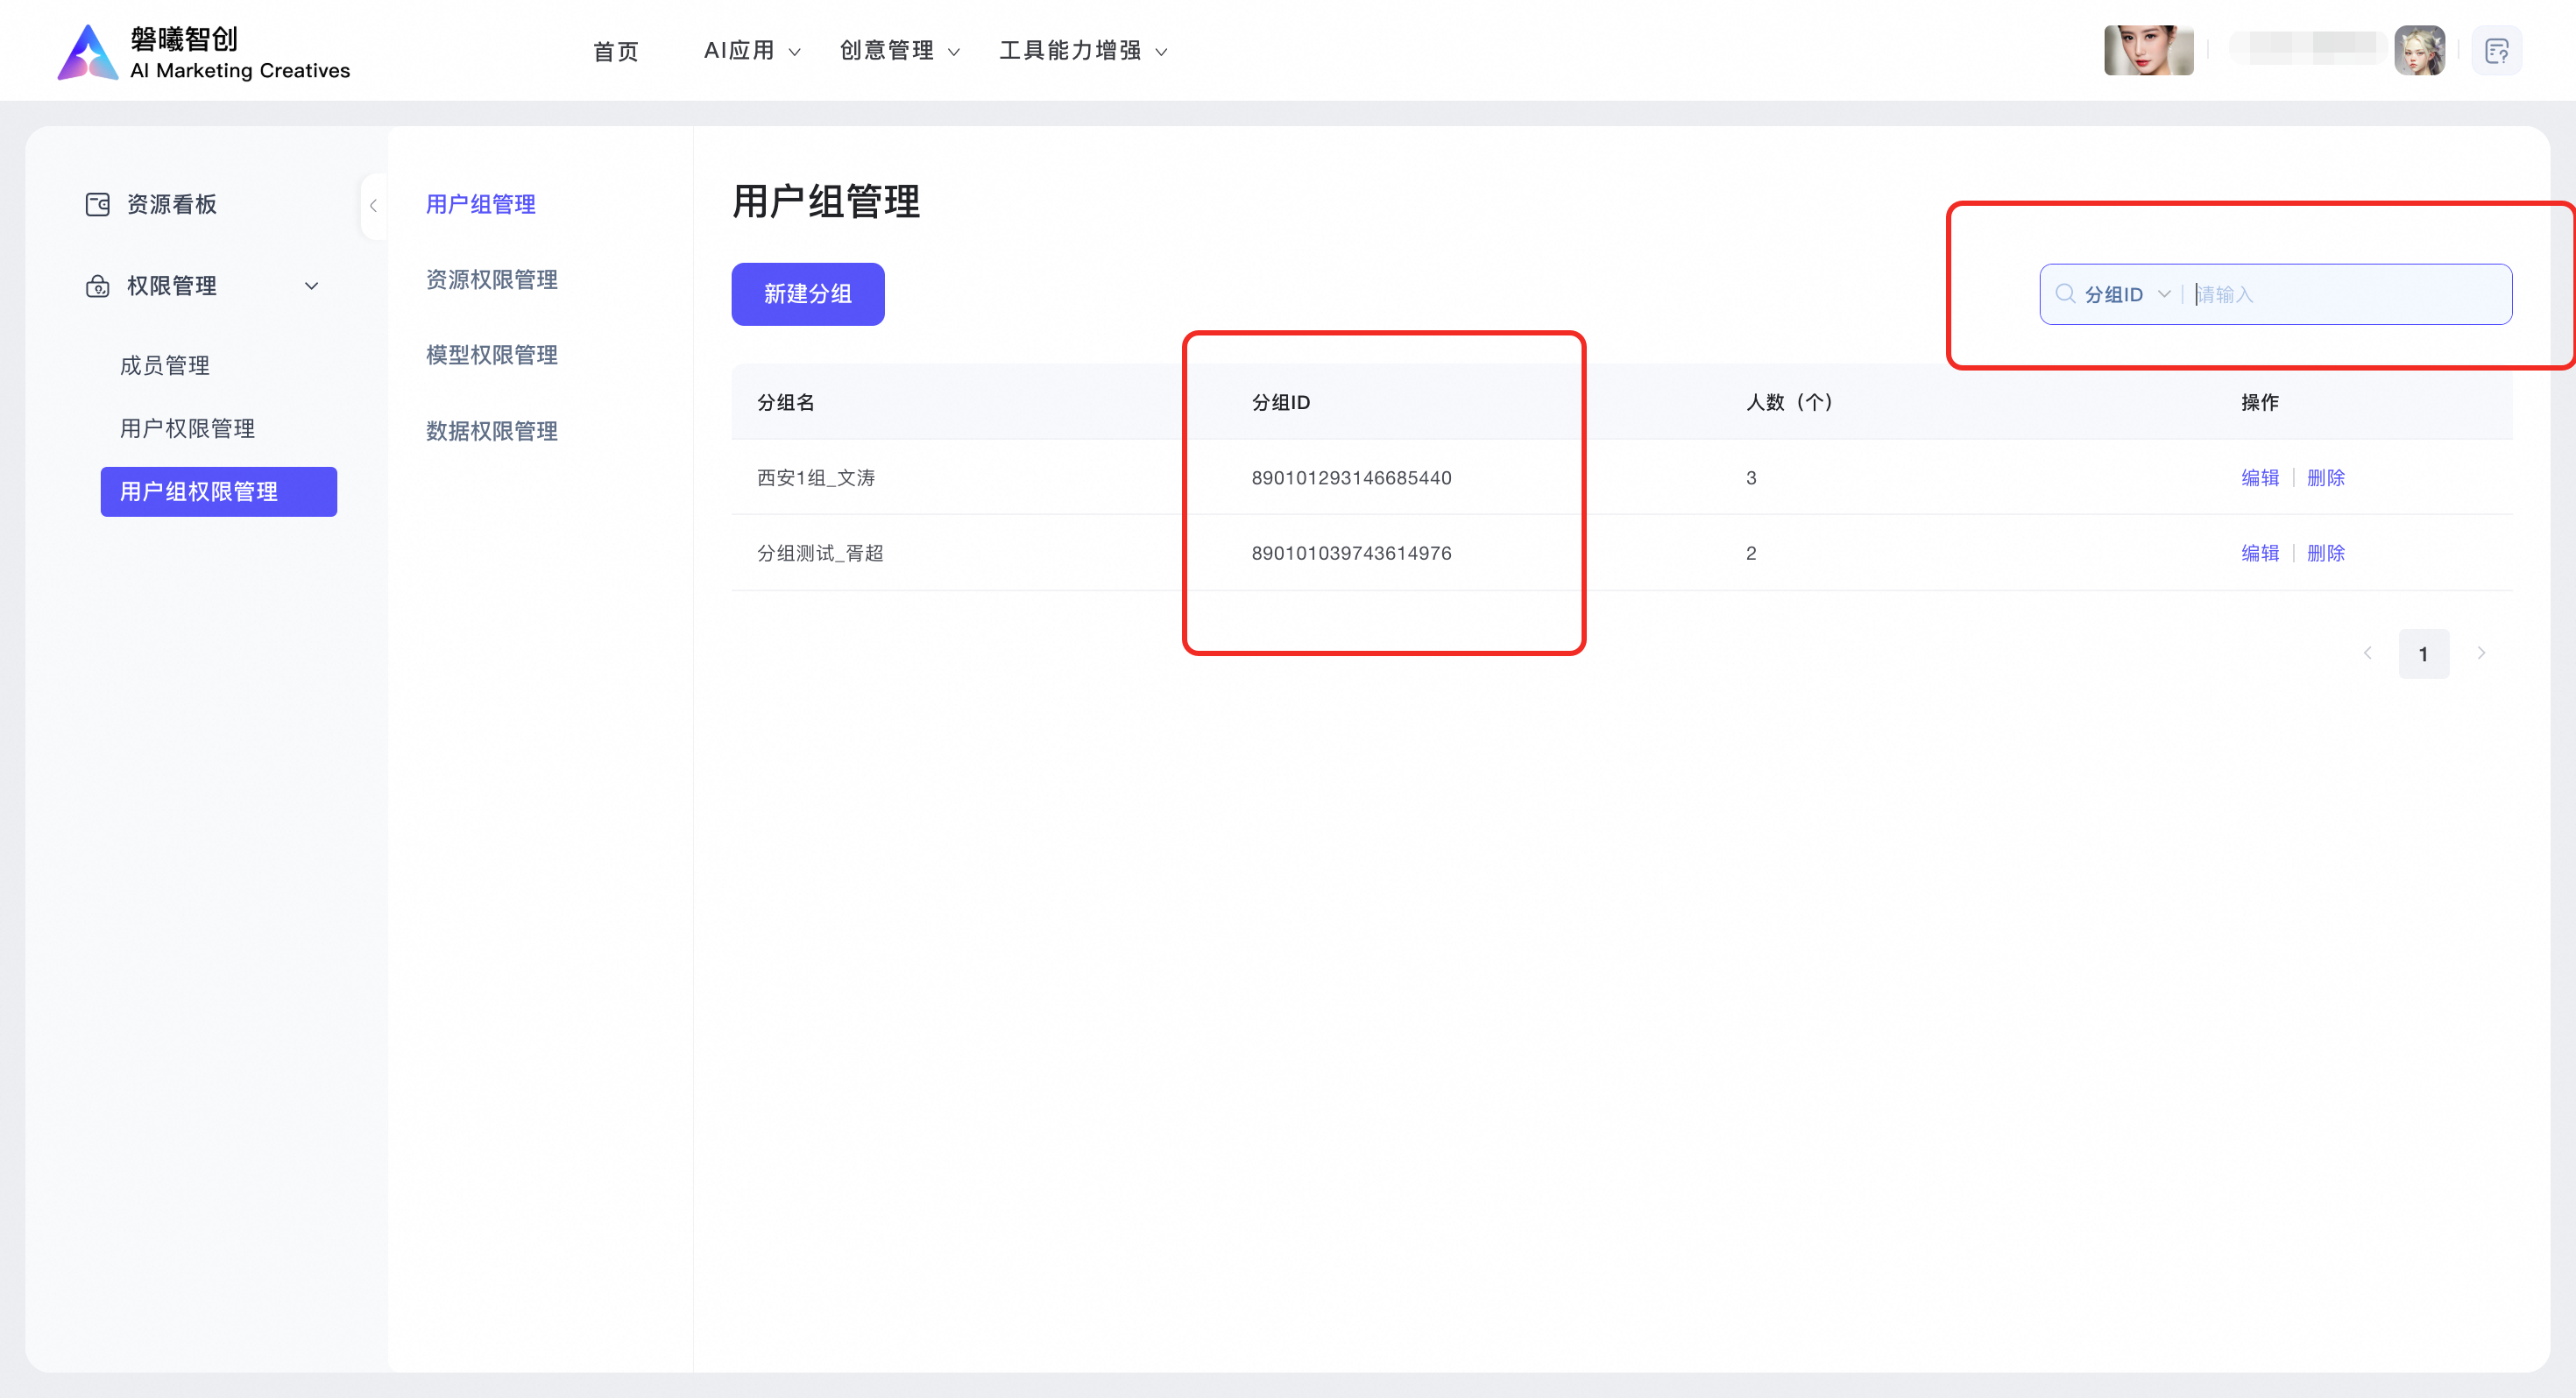Edit the 分组测试_胥超 group
The height and width of the screenshot is (1398, 2576).
[2260, 553]
